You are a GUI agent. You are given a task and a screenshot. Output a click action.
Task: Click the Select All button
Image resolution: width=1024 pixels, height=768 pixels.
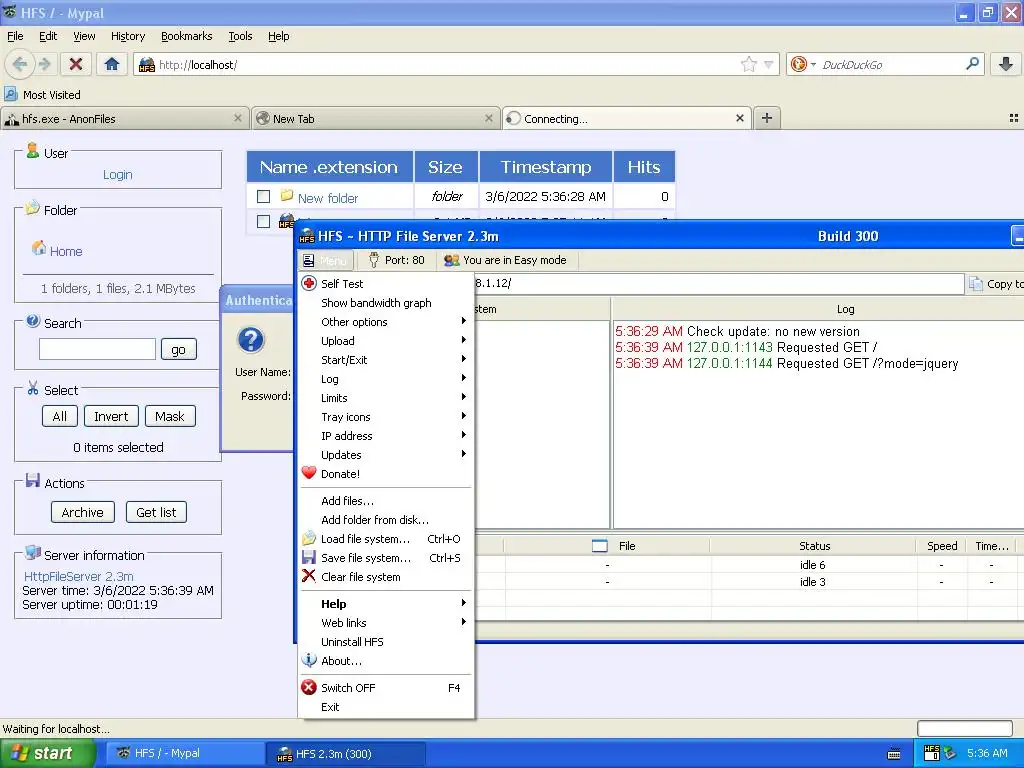59,416
